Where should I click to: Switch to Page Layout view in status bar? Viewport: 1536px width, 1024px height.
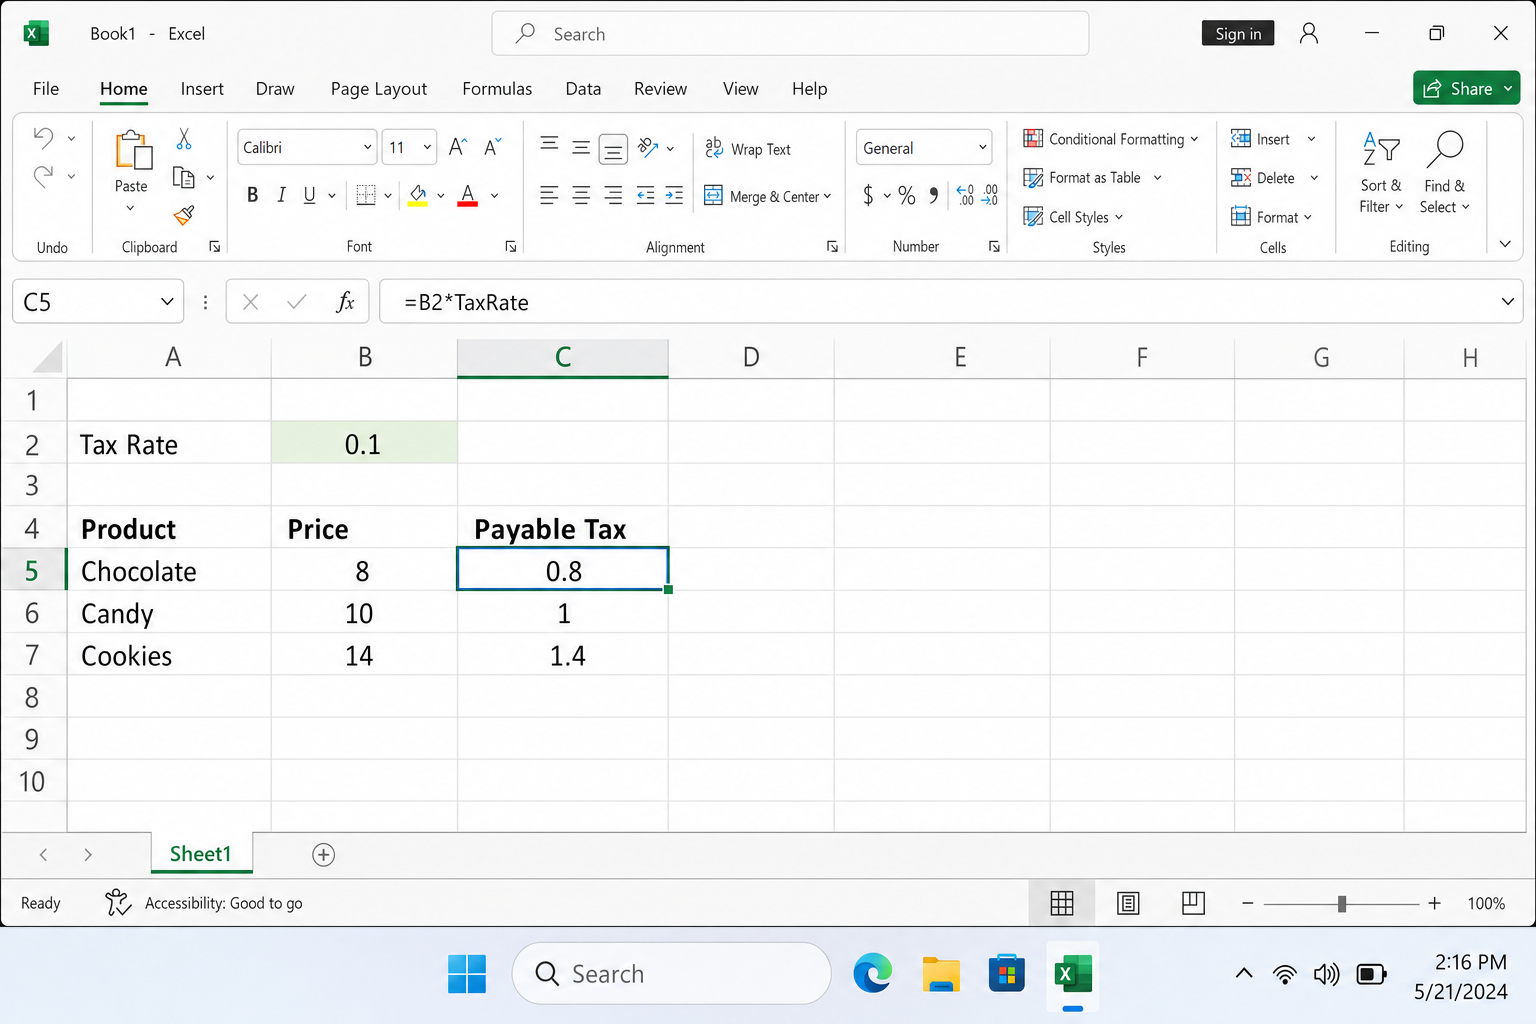[1128, 903]
